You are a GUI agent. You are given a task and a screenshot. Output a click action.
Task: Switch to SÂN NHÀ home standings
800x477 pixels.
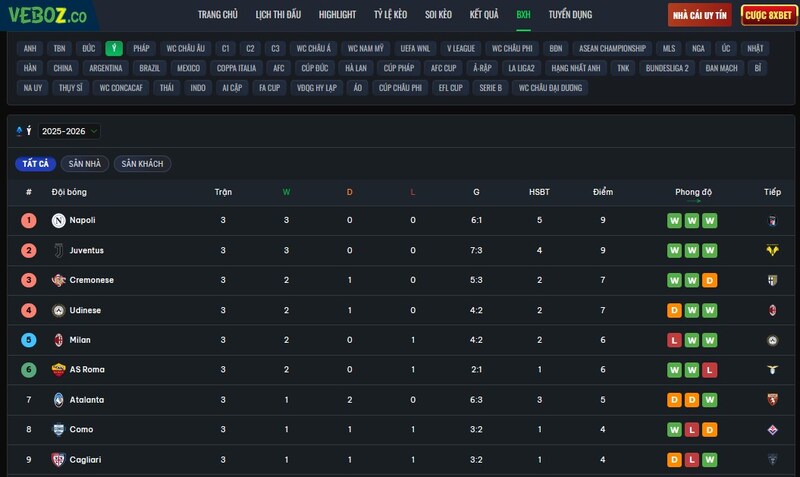click(85, 164)
